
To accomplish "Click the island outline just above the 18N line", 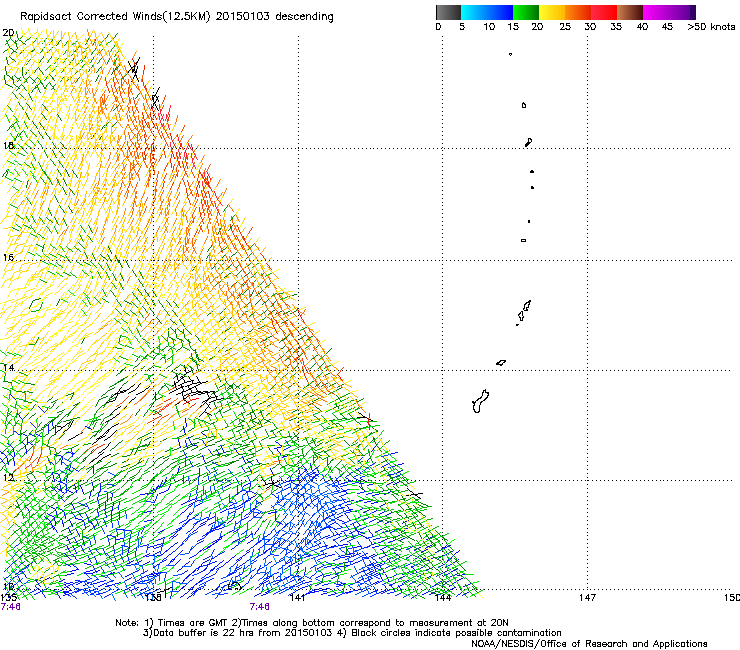I will coord(529,142).
